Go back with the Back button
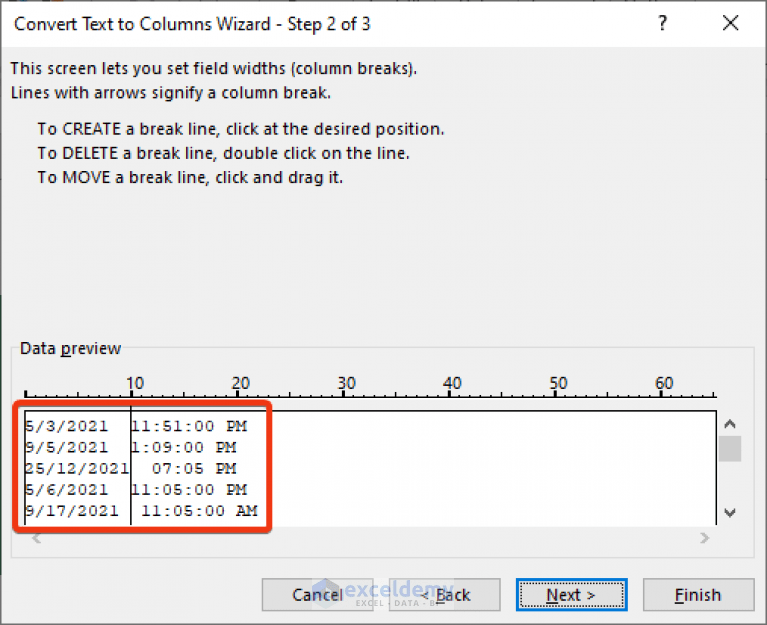Viewport: 767px width, 625px height. tap(444, 595)
